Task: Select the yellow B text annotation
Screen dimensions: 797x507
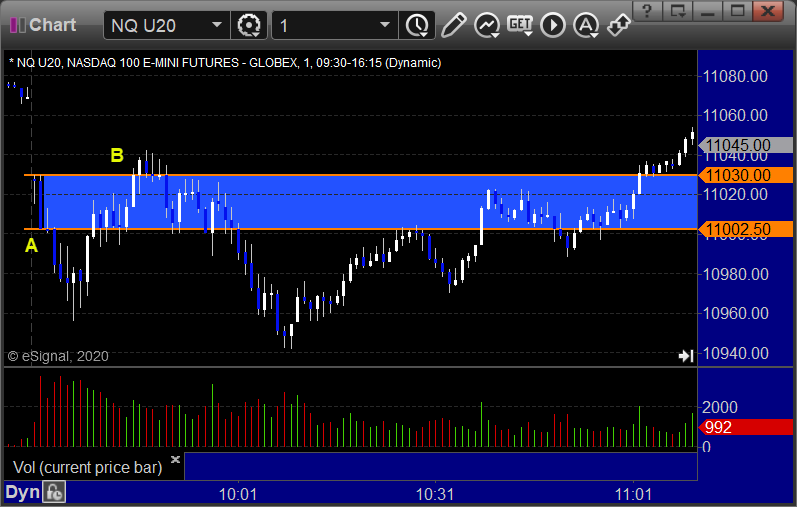Action: click(x=117, y=155)
